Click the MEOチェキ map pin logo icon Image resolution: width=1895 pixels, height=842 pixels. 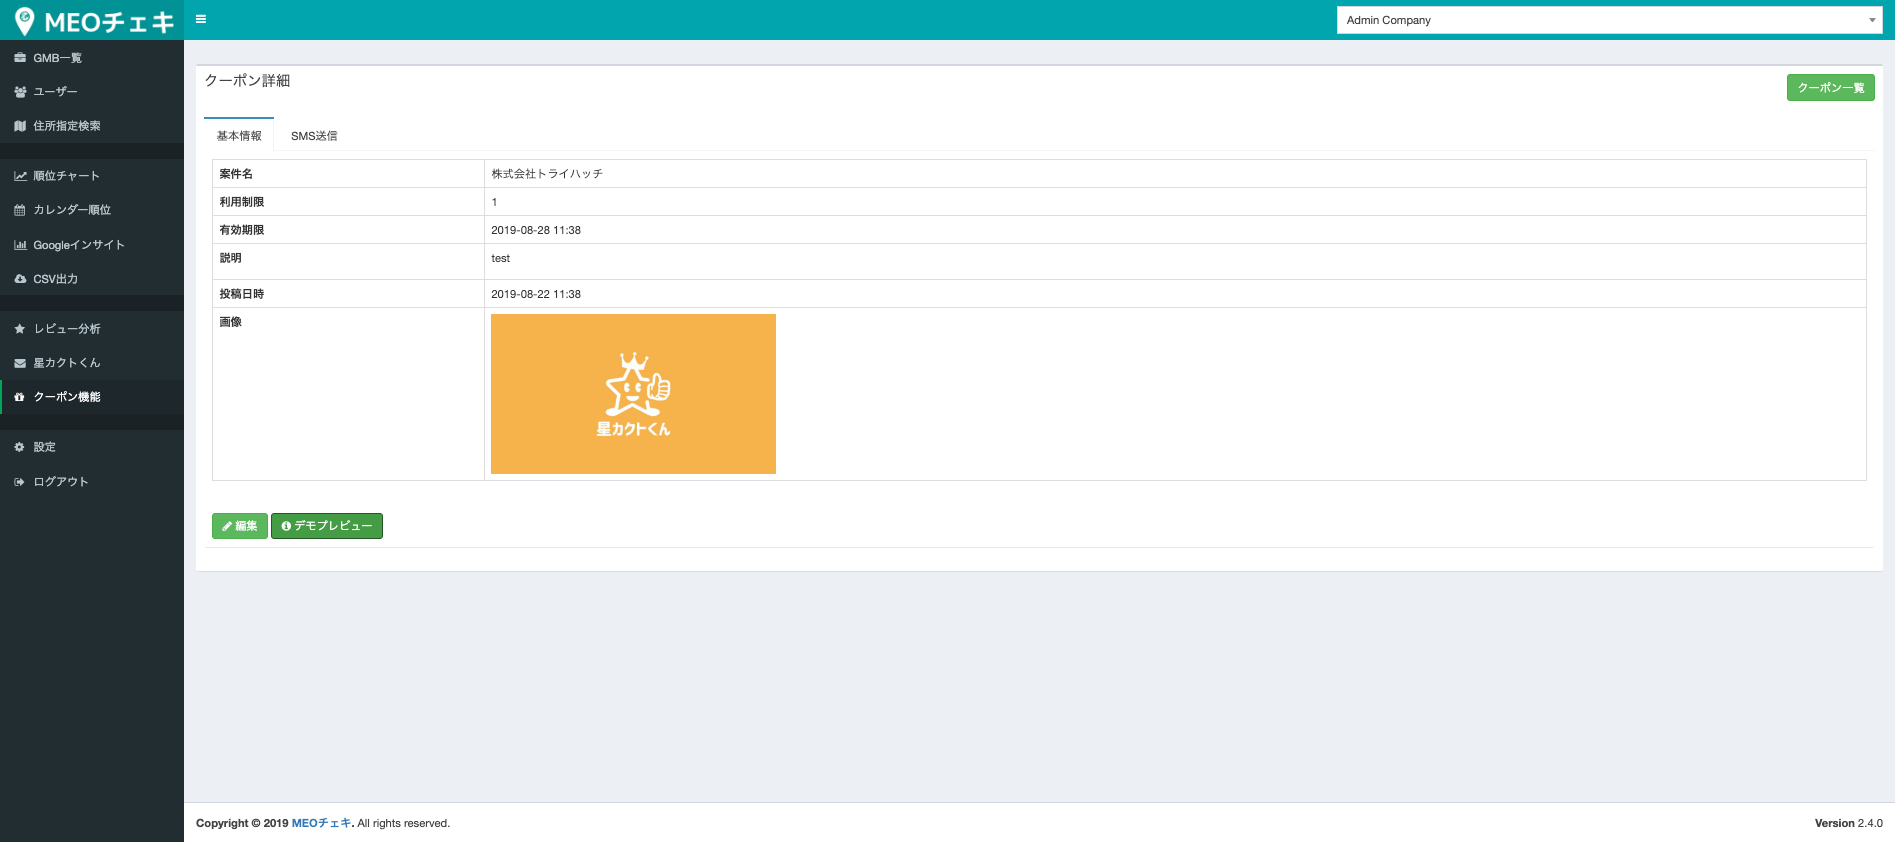(x=25, y=21)
